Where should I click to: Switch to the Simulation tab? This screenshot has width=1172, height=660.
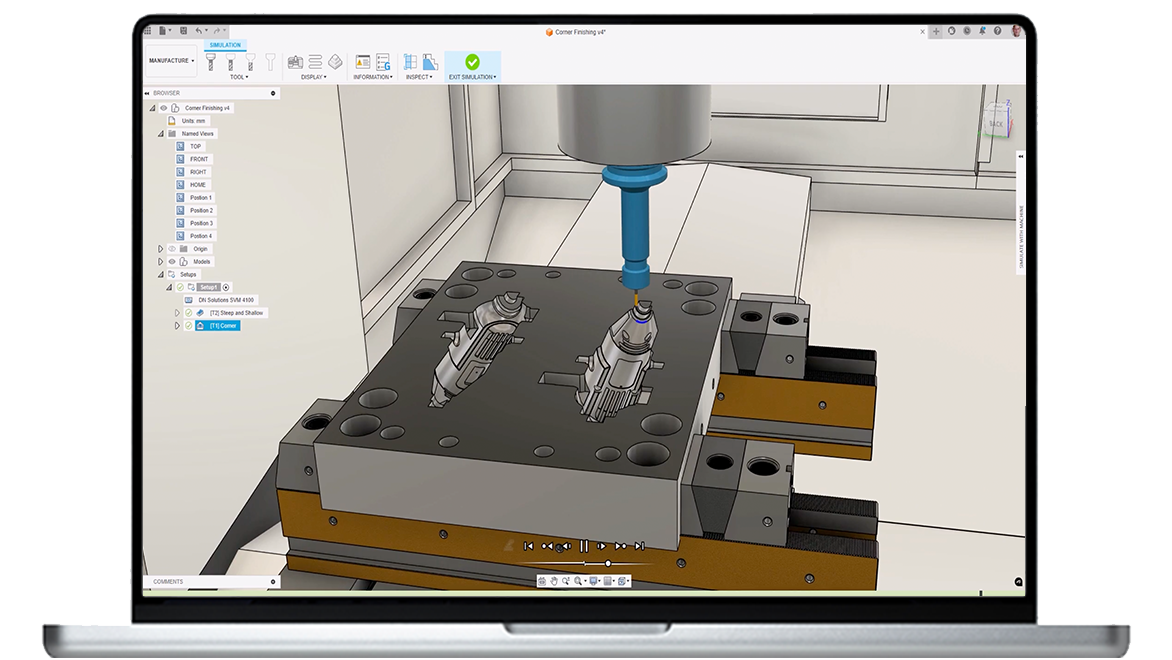tap(224, 44)
